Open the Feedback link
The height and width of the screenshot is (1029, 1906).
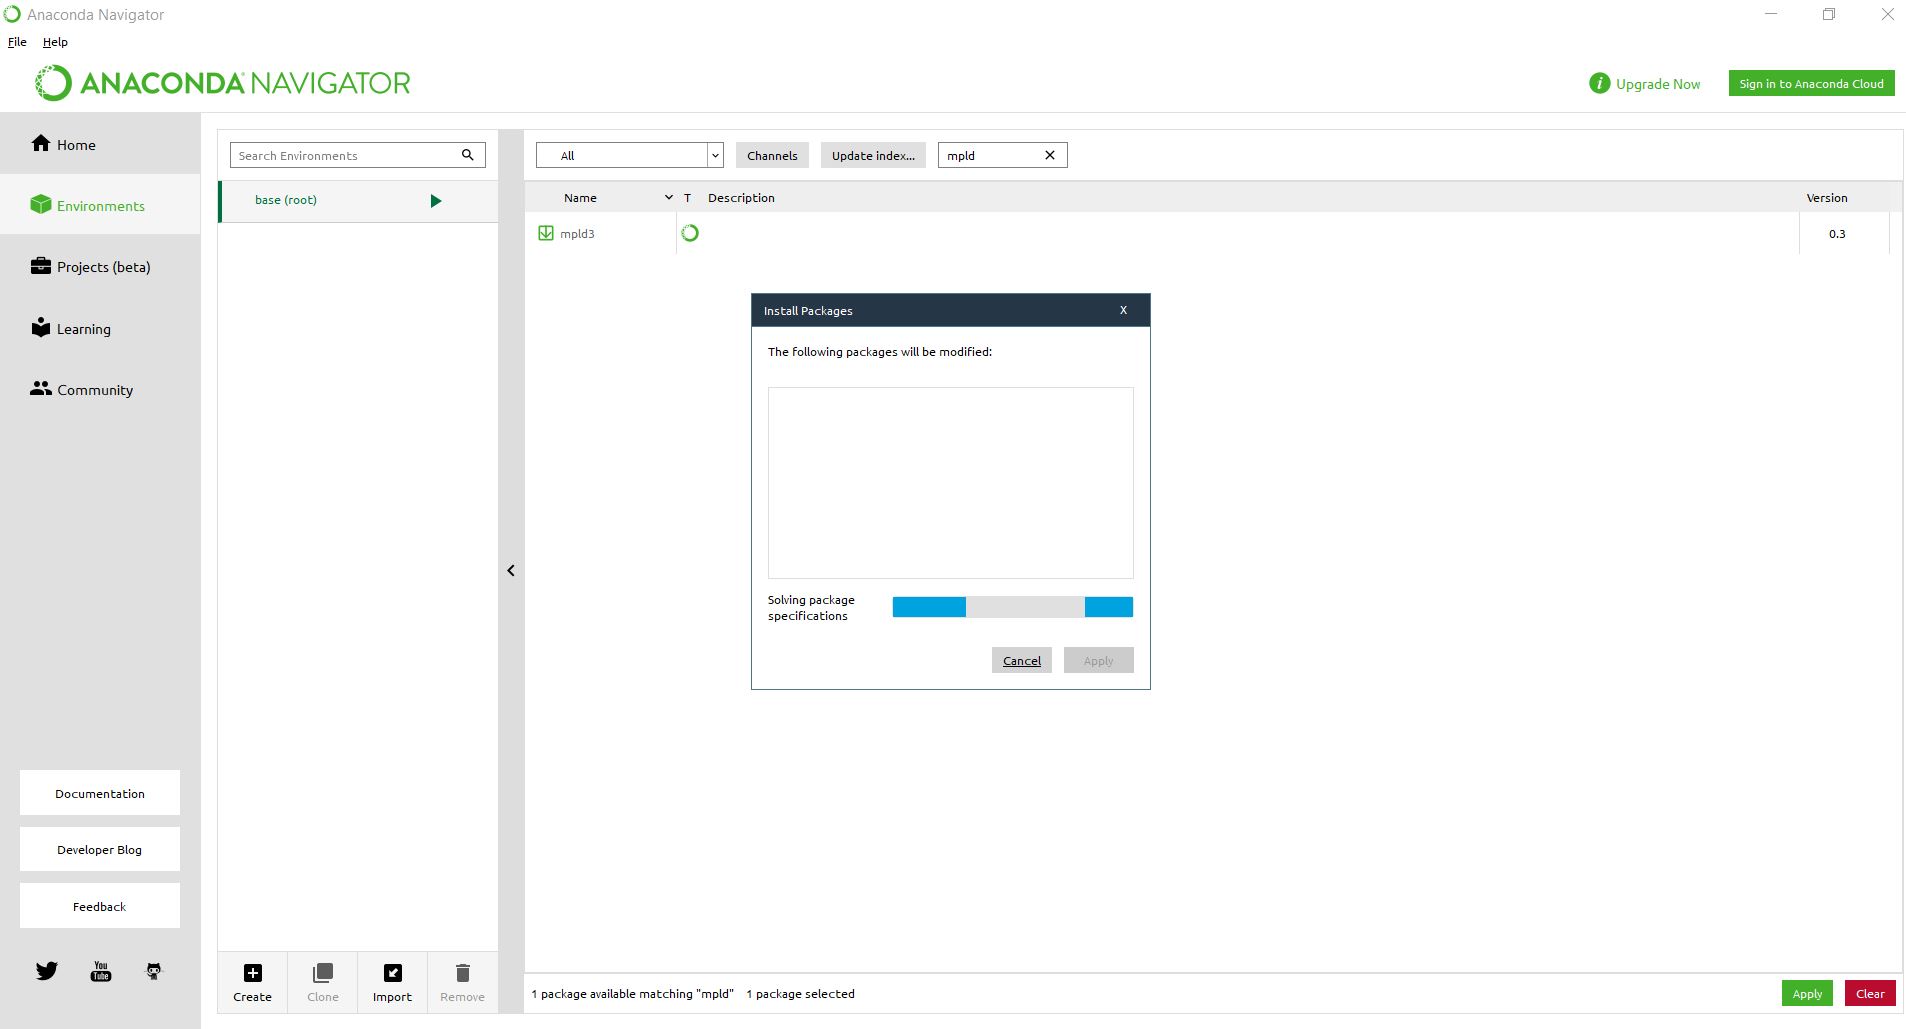pos(100,906)
